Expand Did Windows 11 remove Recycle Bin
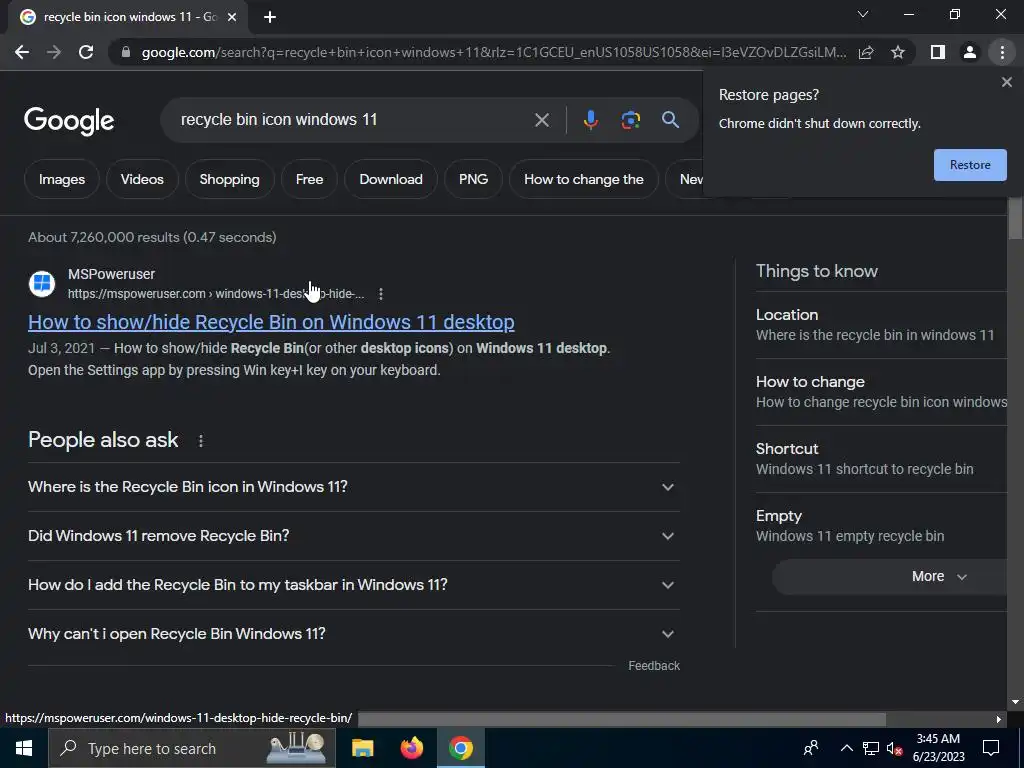The width and height of the screenshot is (1024, 768). coord(354,536)
